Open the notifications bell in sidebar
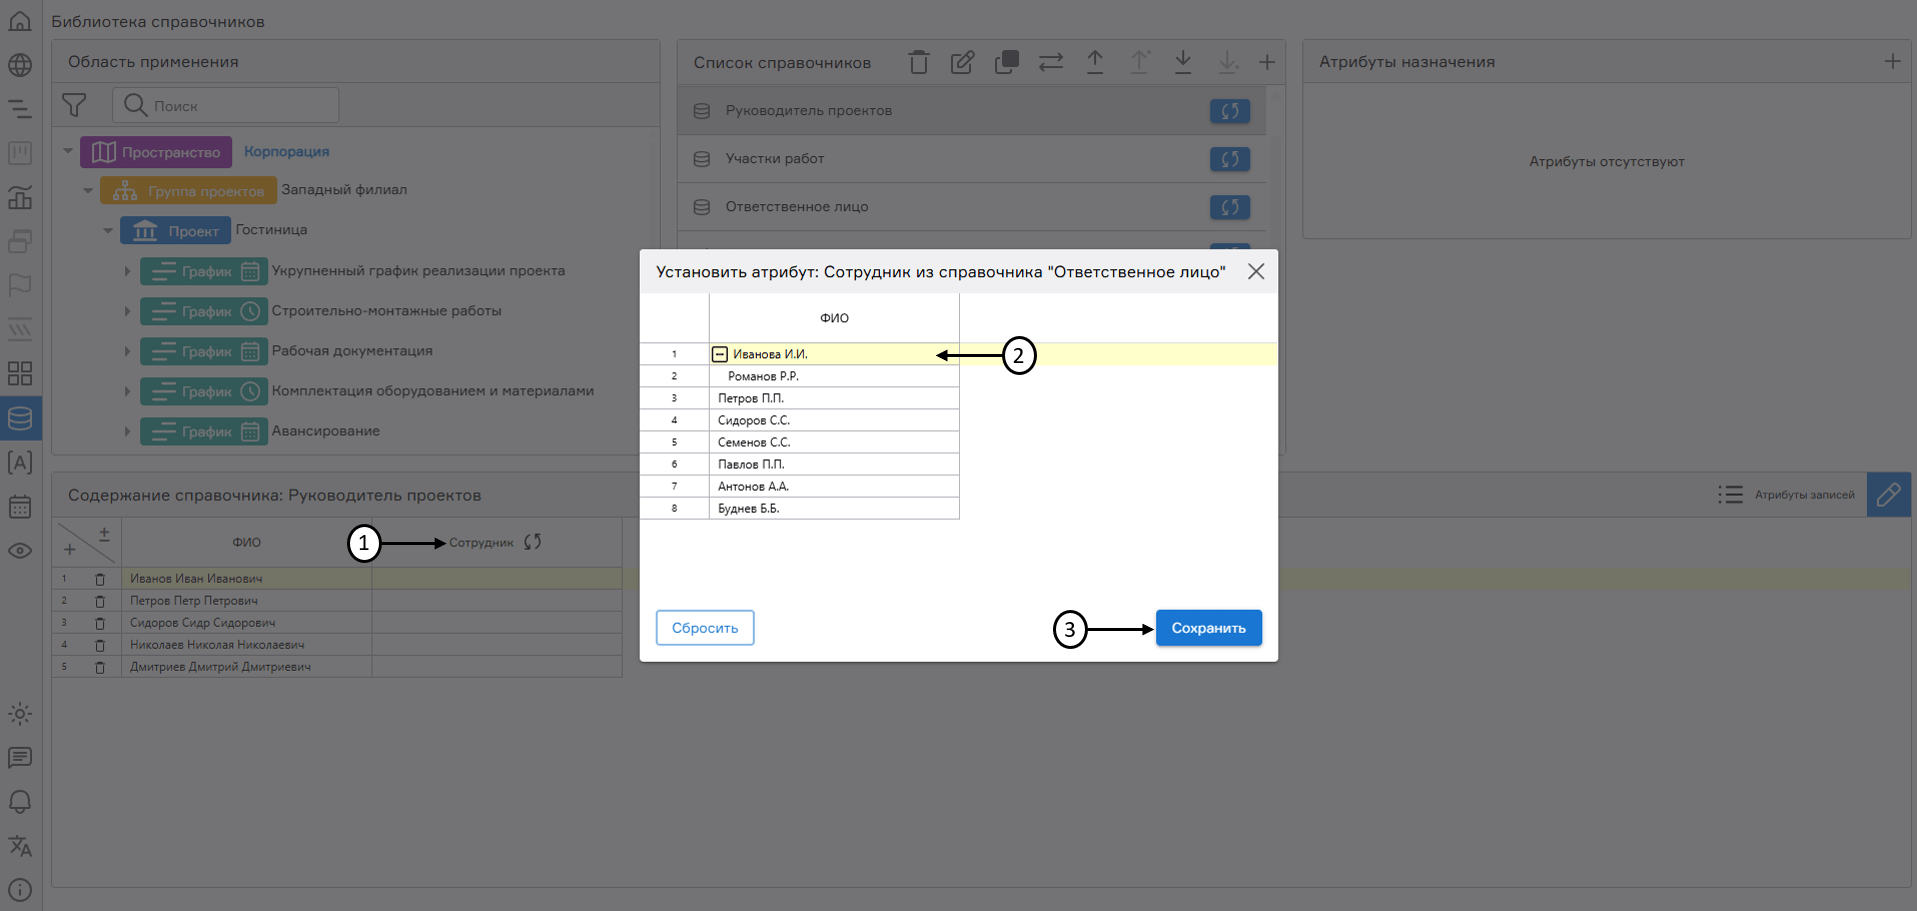The height and width of the screenshot is (911, 1917). click(x=20, y=802)
